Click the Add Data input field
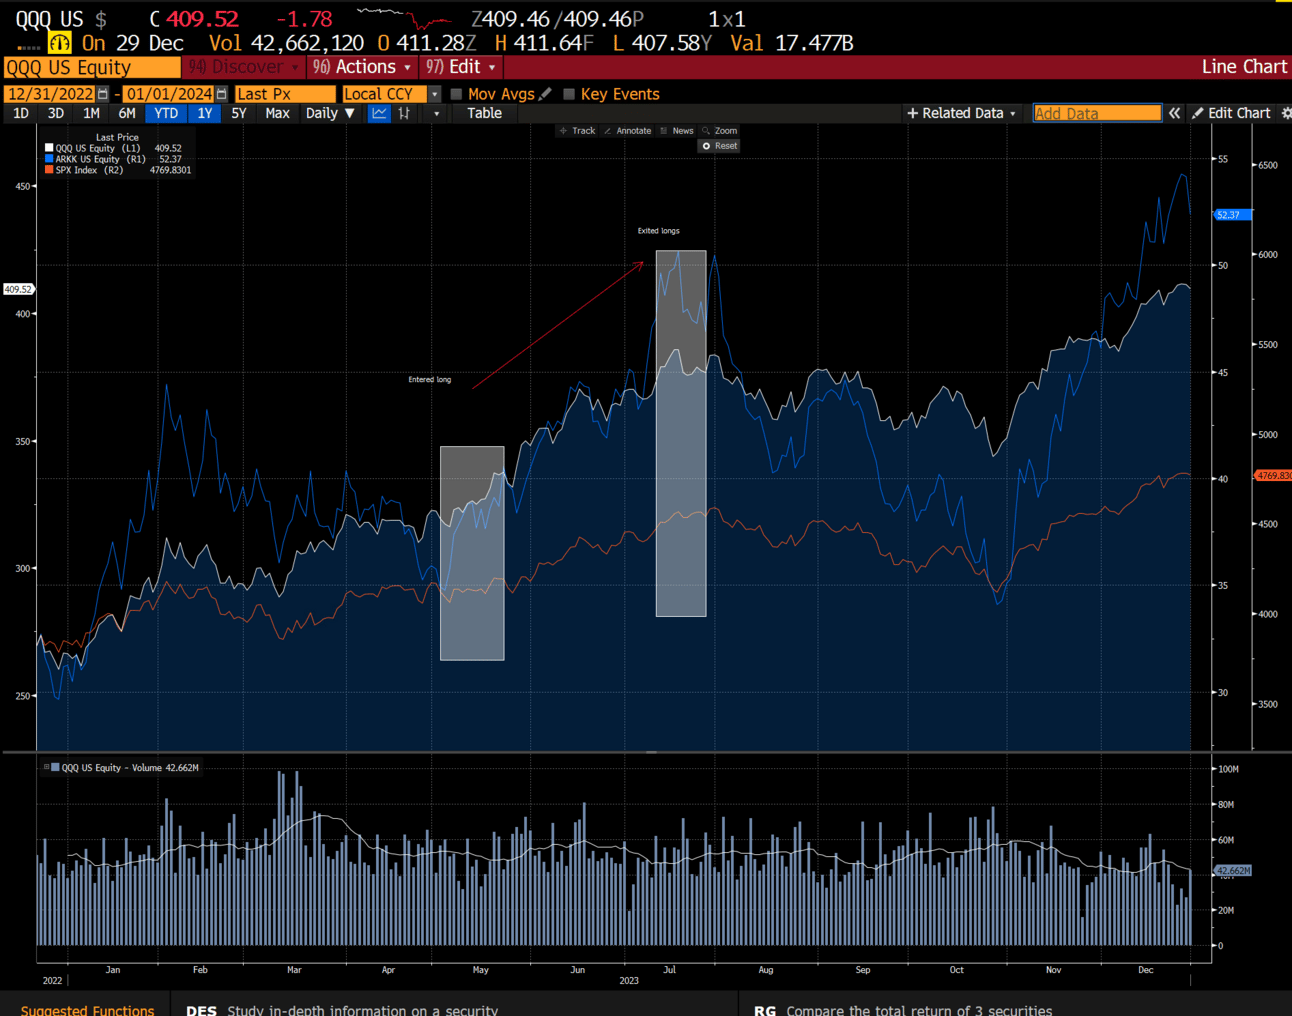The image size is (1292, 1016). 1097,113
